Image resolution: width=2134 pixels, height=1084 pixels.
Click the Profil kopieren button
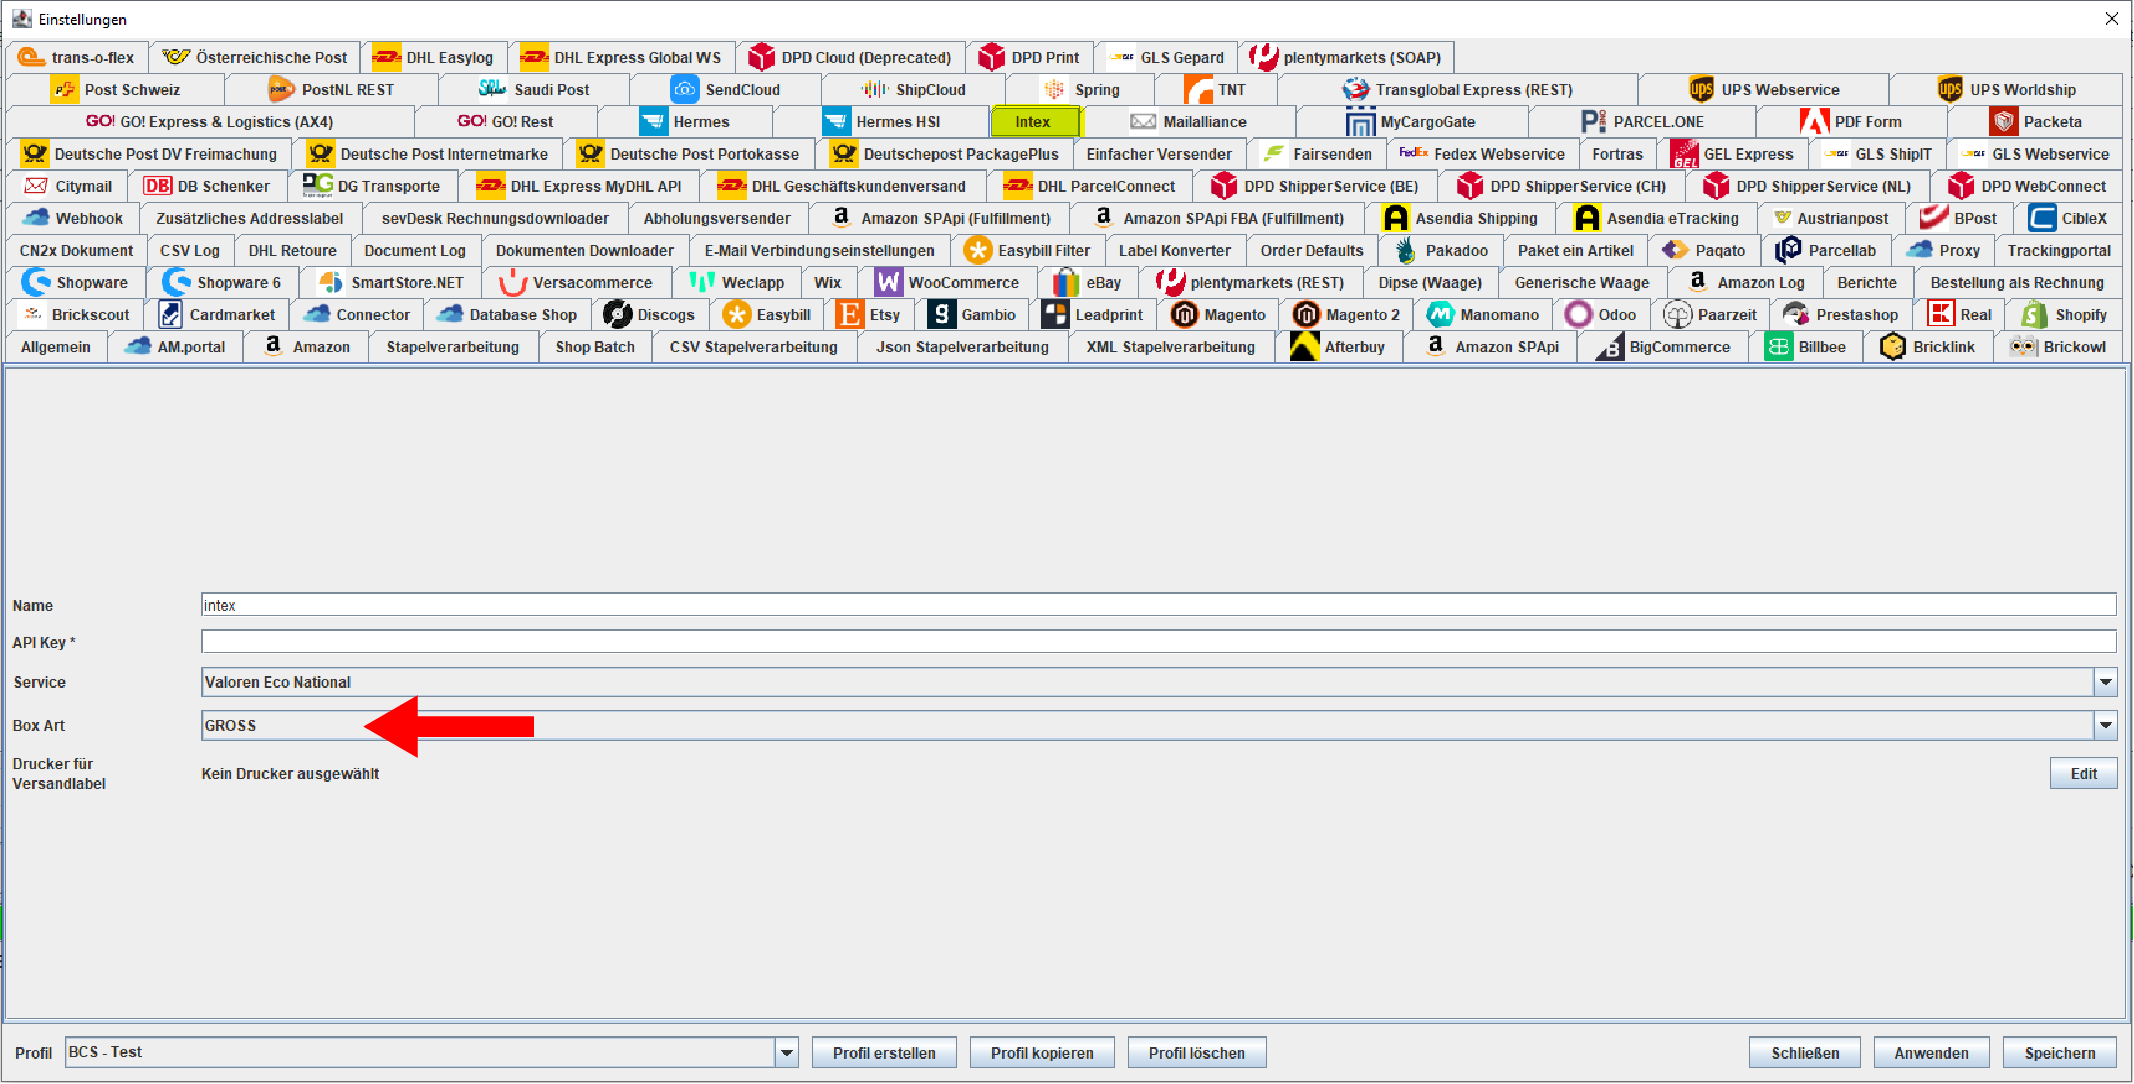(x=1042, y=1053)
